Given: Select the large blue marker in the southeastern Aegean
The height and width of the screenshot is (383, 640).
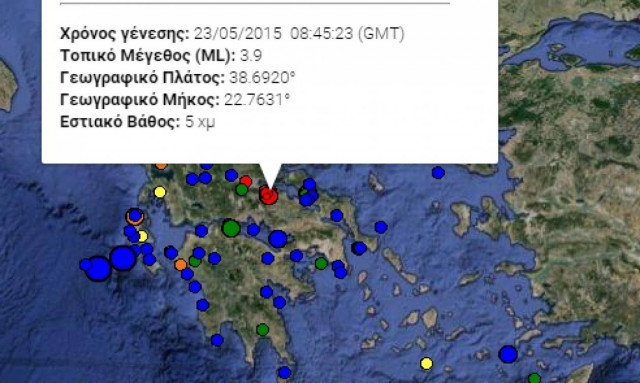Looking at the screenshot, I should pyautogui.click(x=508, y=354).
